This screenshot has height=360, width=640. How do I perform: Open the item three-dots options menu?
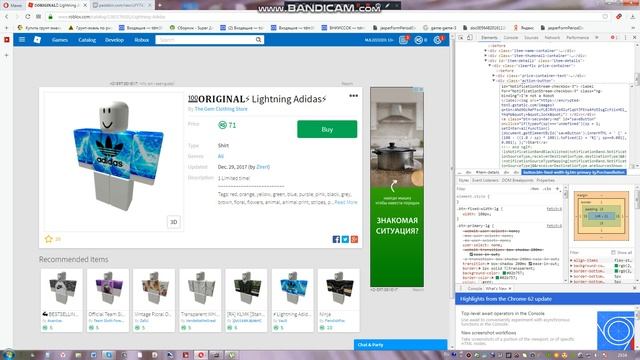click(x=353, y=96)
